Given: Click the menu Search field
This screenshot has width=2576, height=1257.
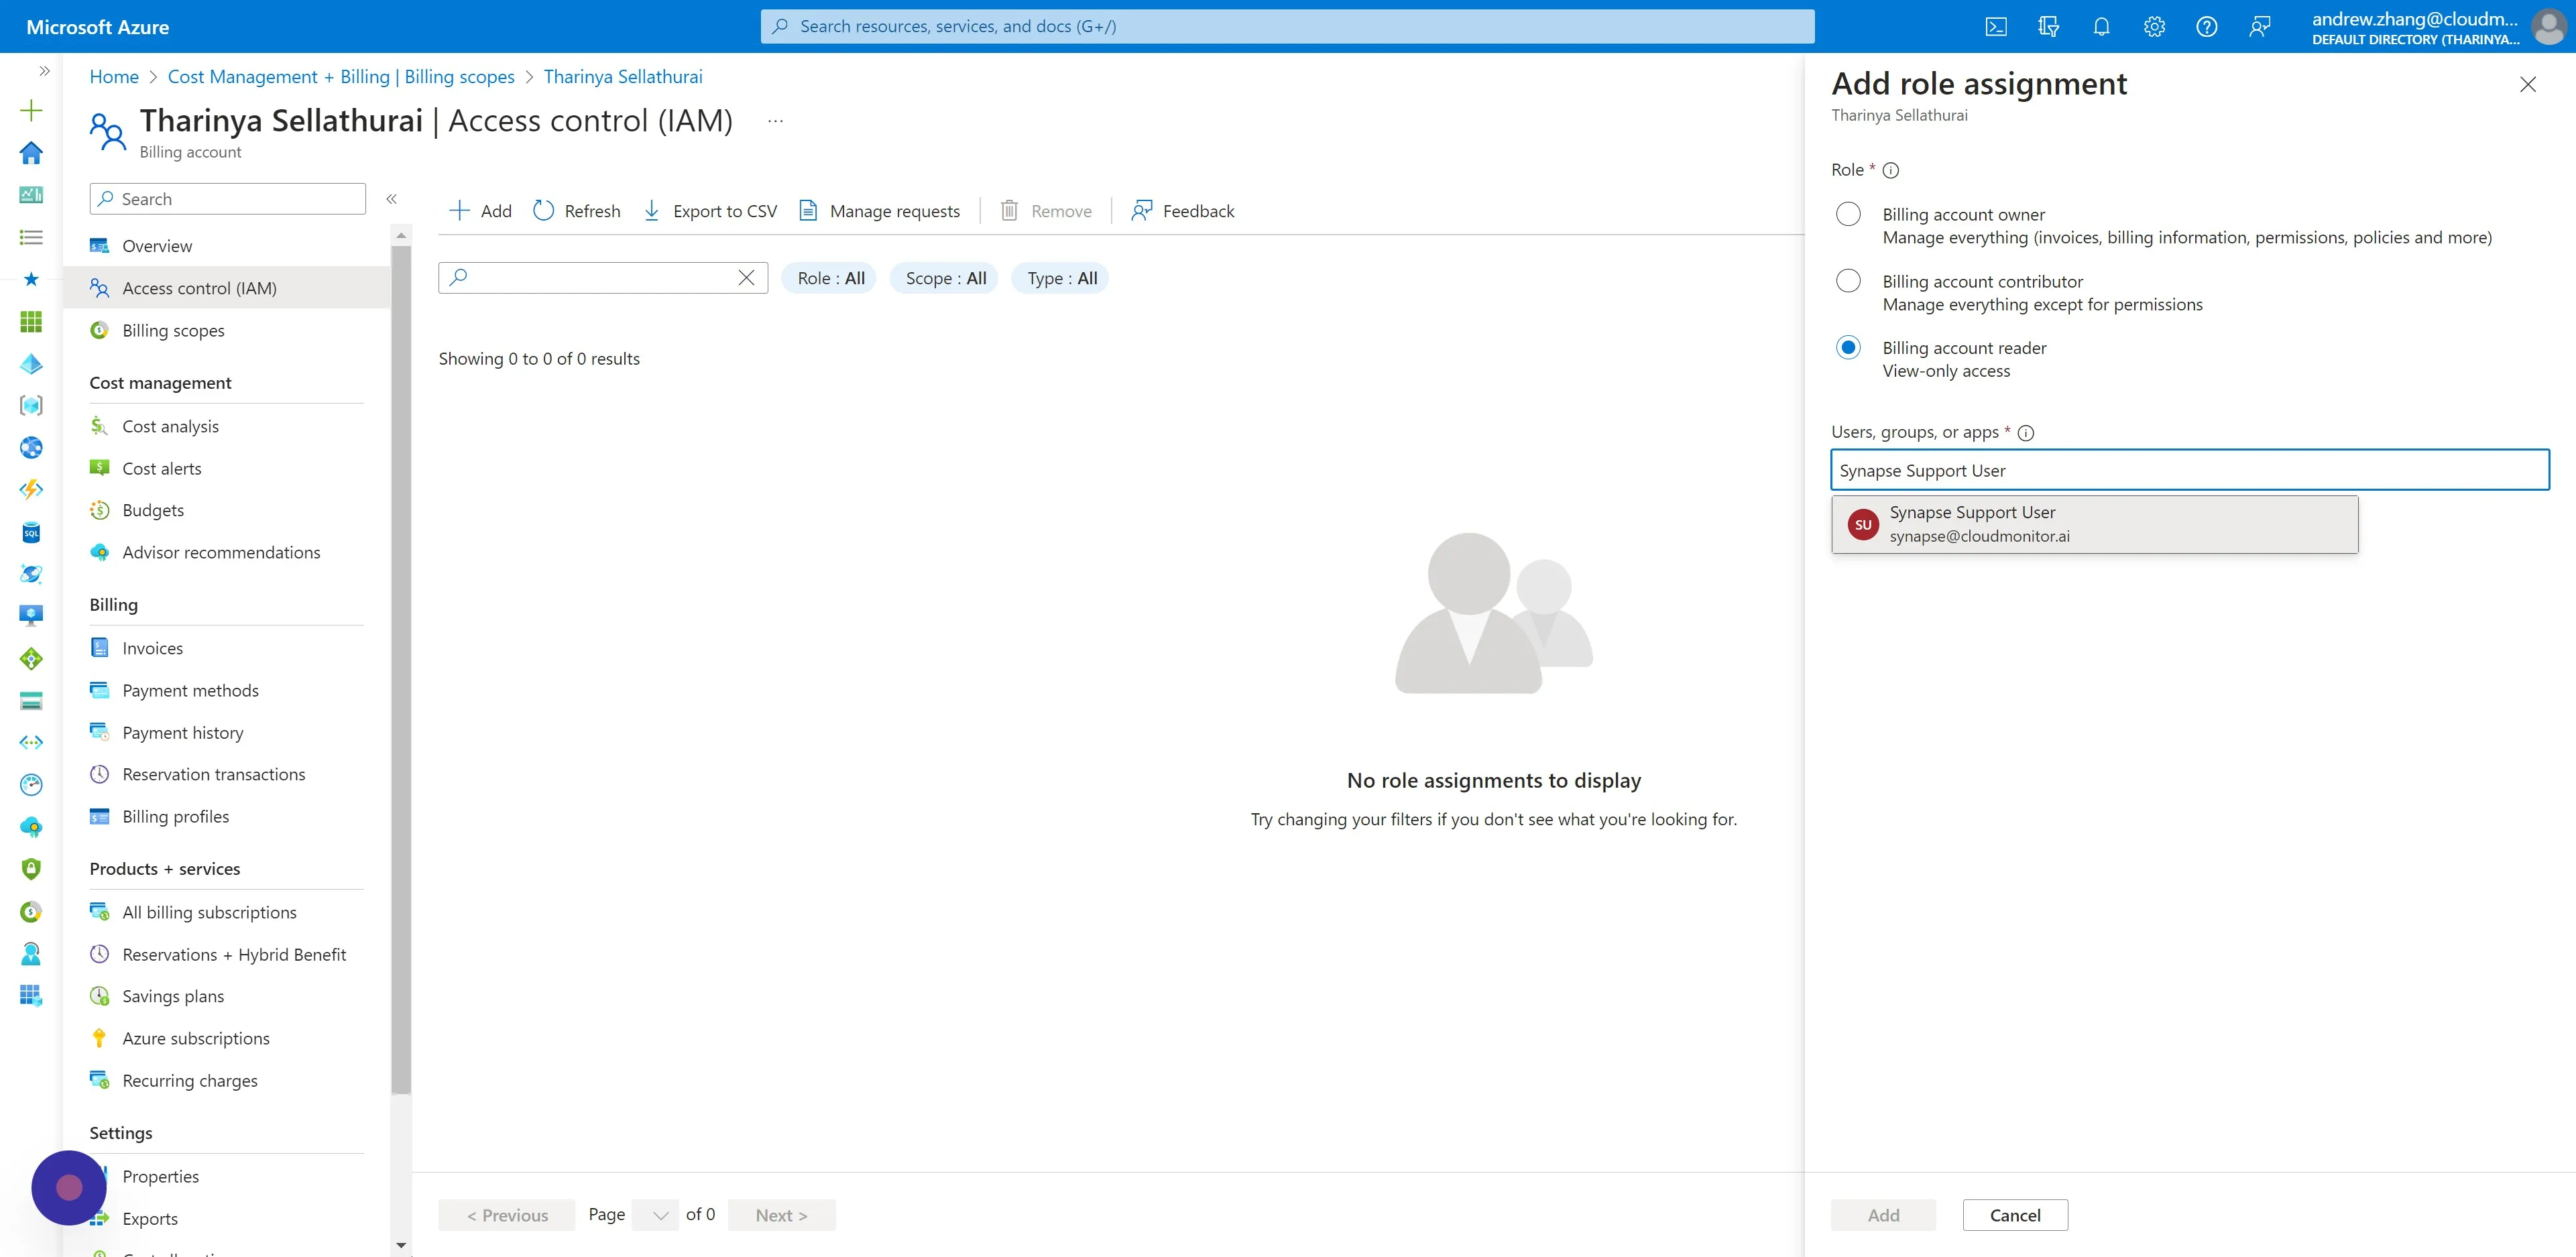Looking at the screenshot, I should [x=227, y=199].
